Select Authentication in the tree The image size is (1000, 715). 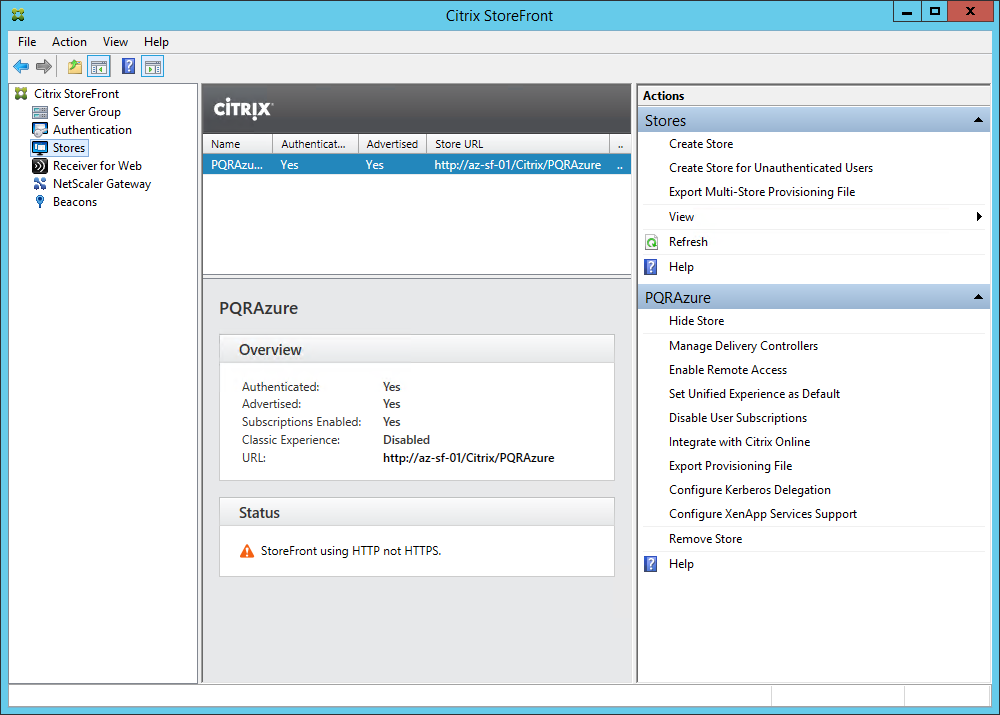coord(92,130)
